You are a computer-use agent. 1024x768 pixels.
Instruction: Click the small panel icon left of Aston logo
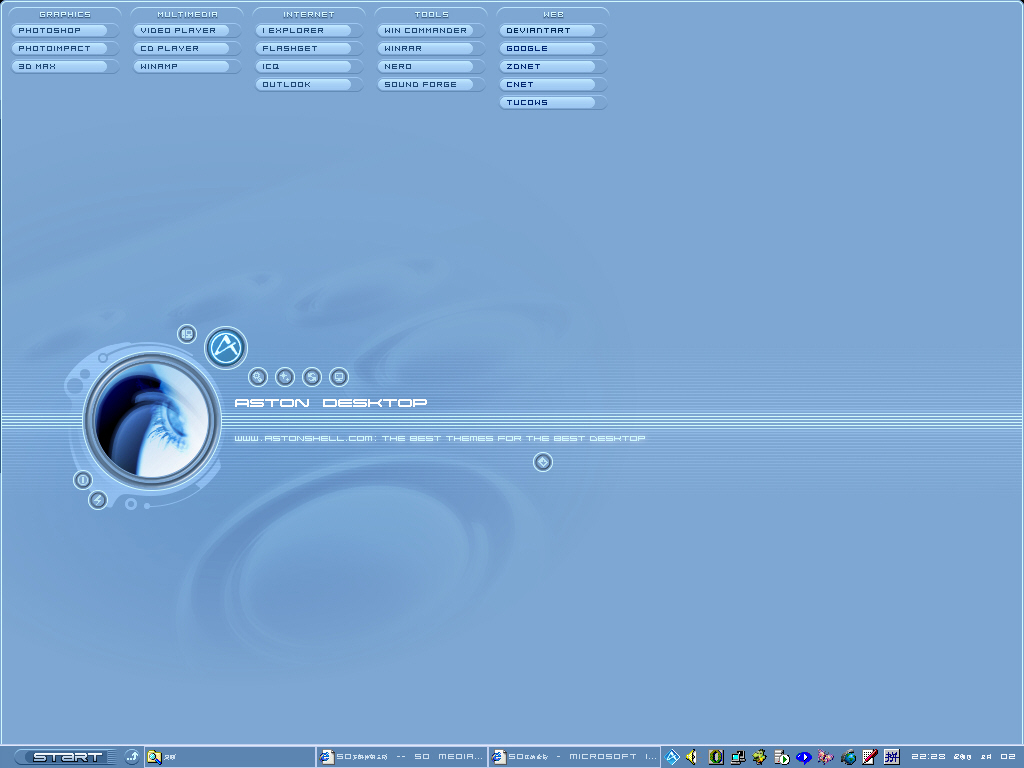(187, 334)
